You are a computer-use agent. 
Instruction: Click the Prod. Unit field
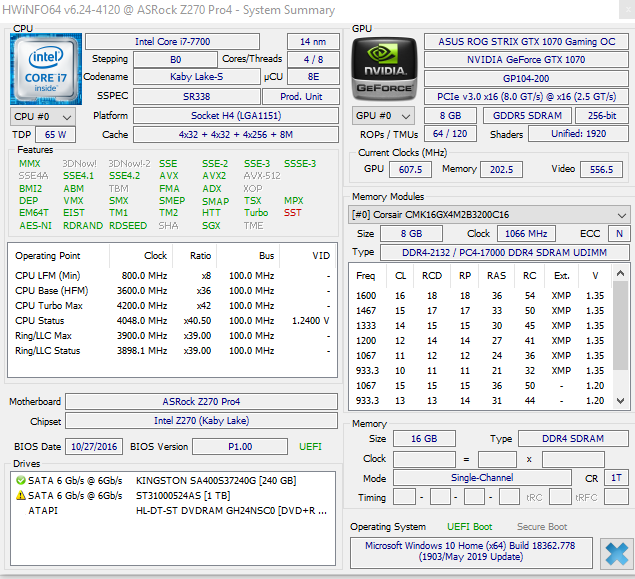(301, 96)
